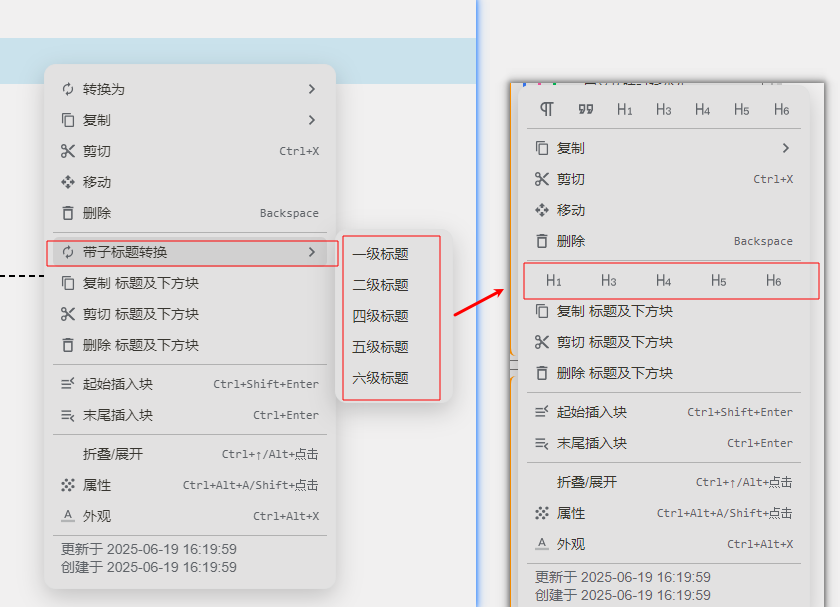
Task: Click the scissors 剪切 Ctrl+X icon in left menu
Action: tap(68, 151)
